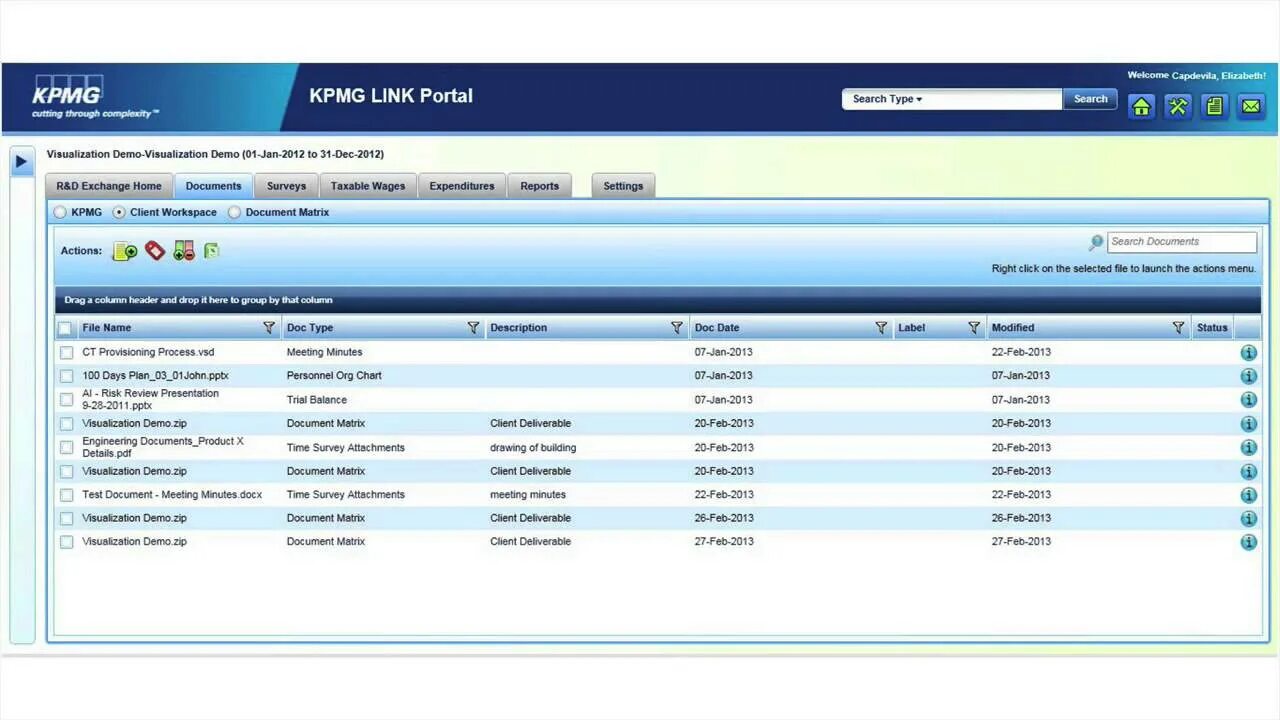
Task: Click the 'Trial Balance' doc type cell
Action: pos(317,400)
